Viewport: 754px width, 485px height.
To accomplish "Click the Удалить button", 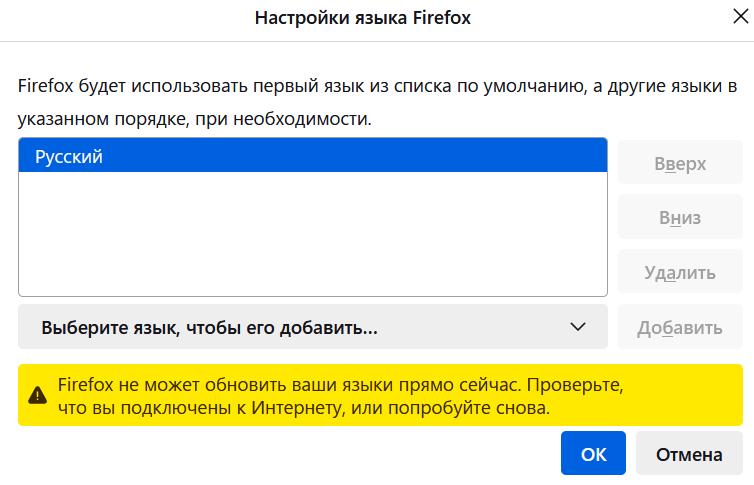I will coord(680,272).
